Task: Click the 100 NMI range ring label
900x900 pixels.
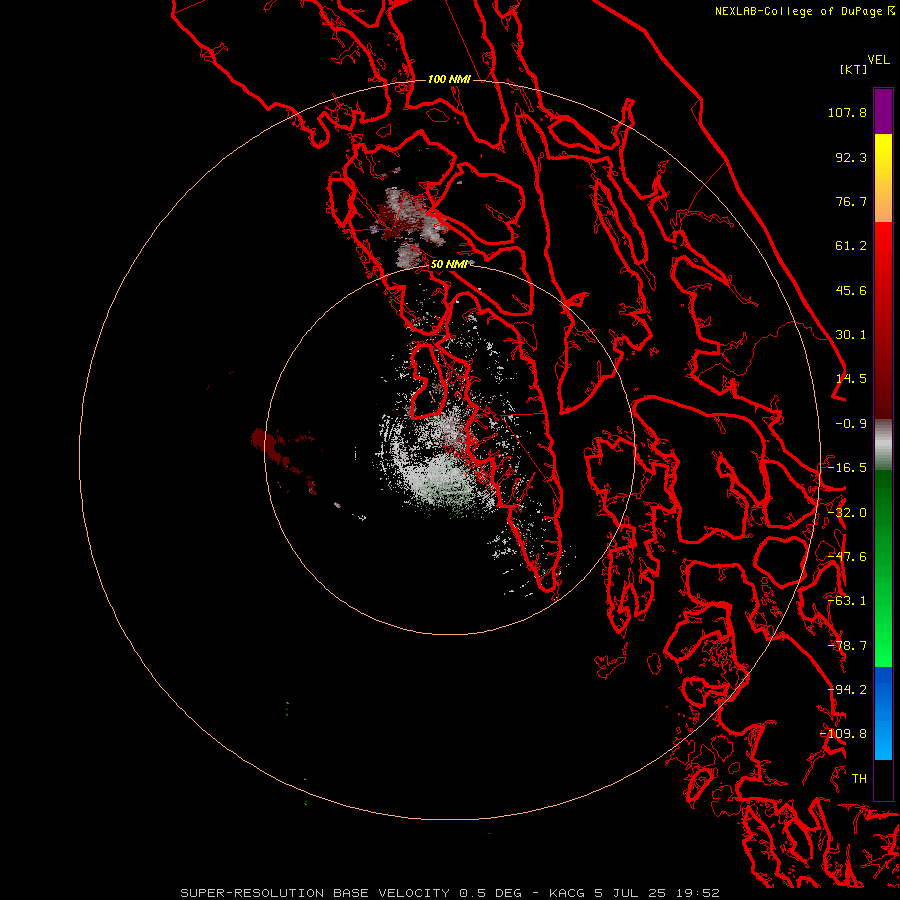Action: tap(449, 79)
